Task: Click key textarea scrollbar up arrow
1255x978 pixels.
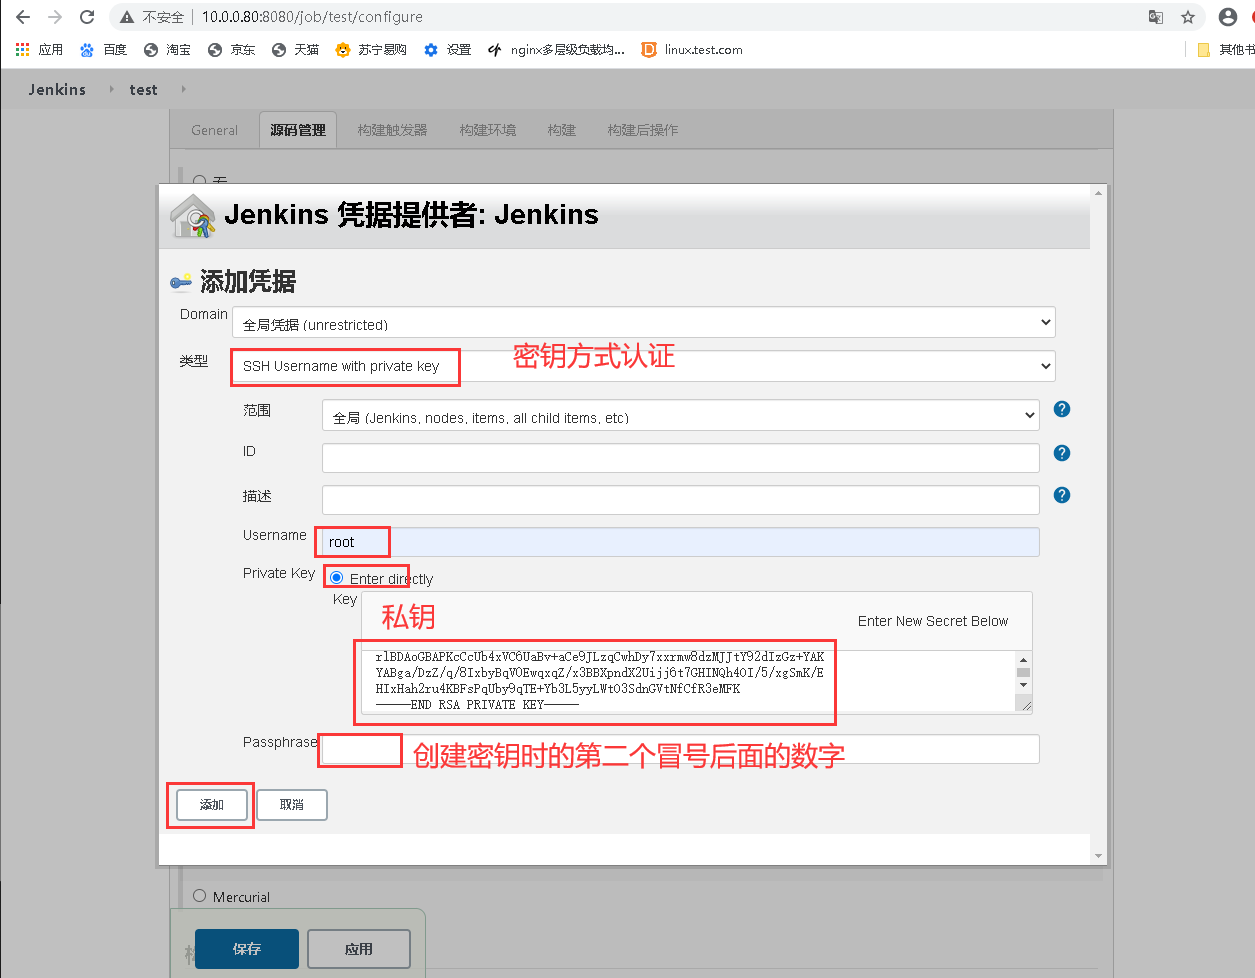Action: (1023, 659)
